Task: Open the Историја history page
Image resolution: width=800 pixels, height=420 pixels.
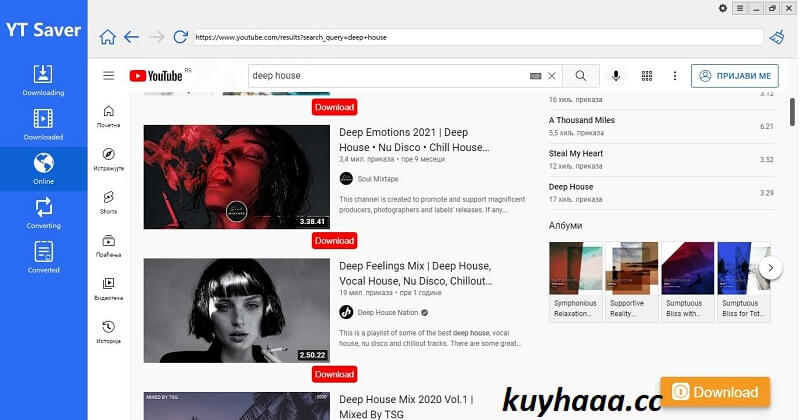Action: [109, 332]
